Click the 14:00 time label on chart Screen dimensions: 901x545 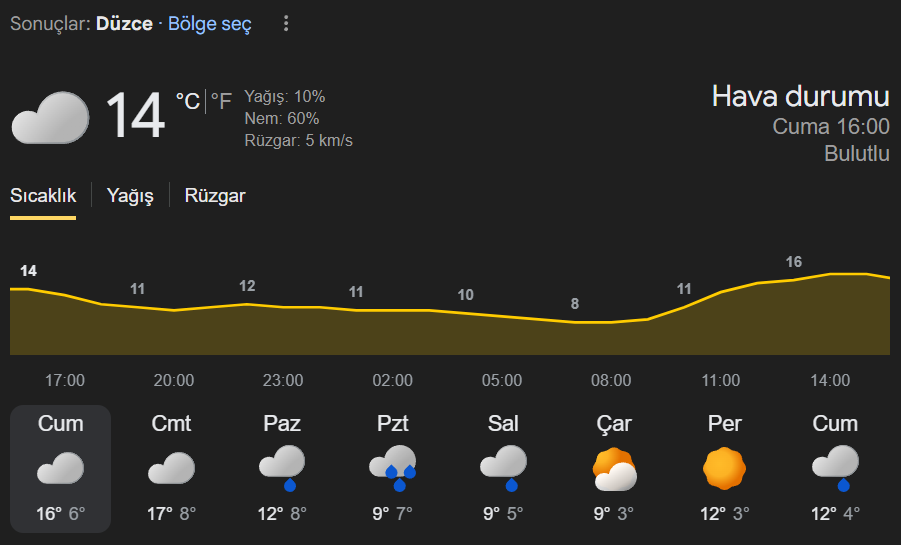pyautogui.click(x=830, y=381)
